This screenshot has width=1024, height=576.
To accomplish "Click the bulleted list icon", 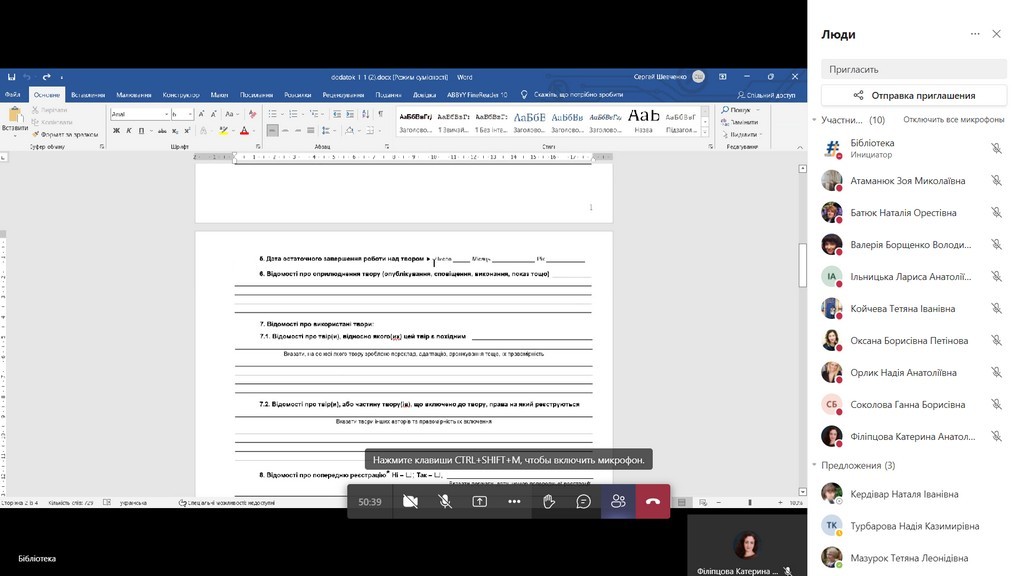I will [272, 114].
